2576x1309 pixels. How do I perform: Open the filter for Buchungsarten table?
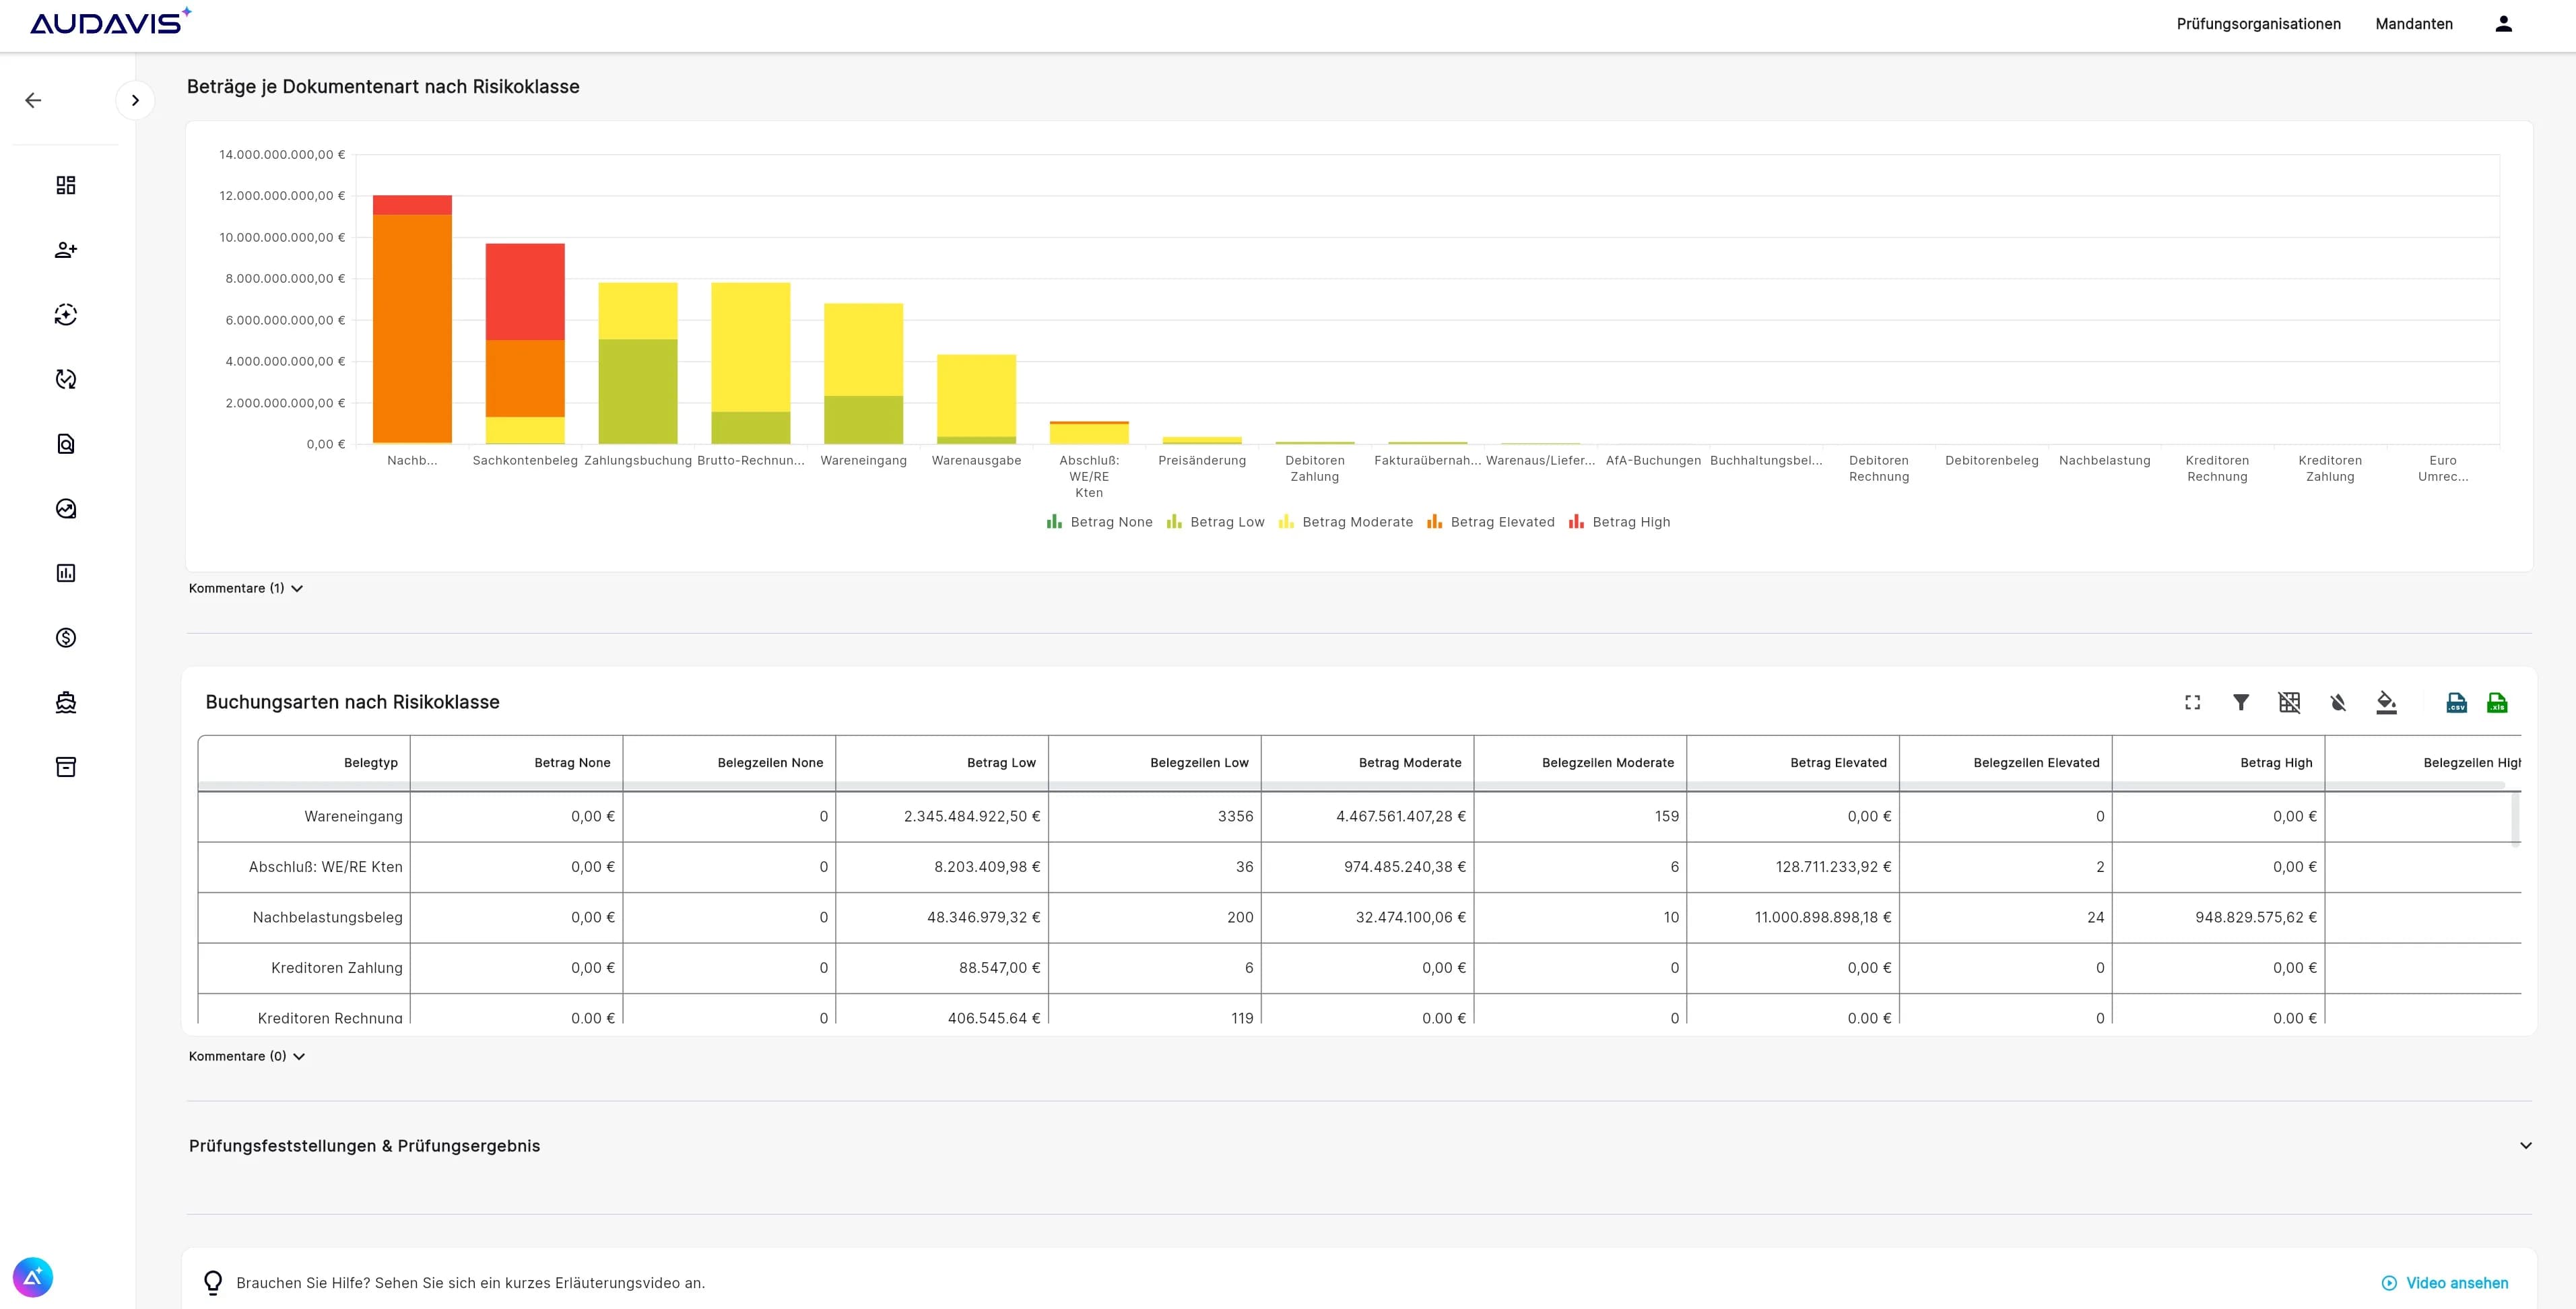[x=2240, y=703]
